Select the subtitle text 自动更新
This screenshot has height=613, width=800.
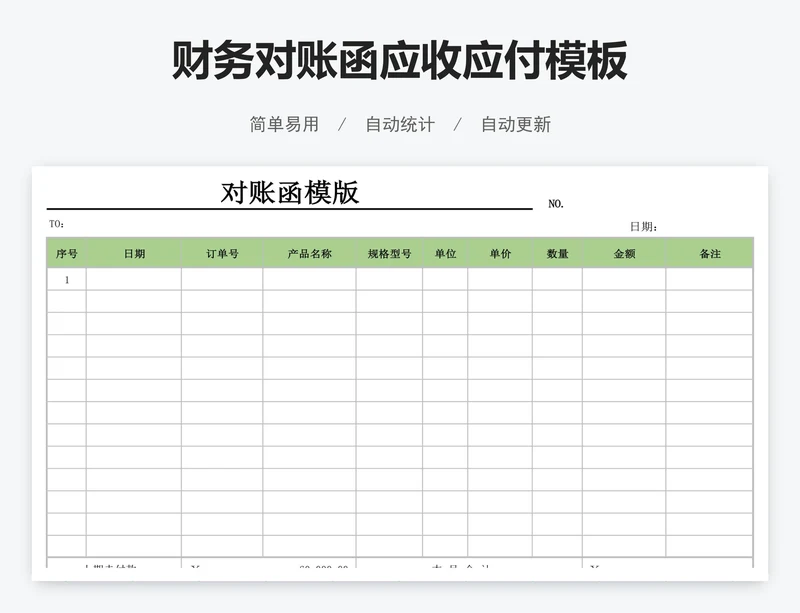coord(516,125)
